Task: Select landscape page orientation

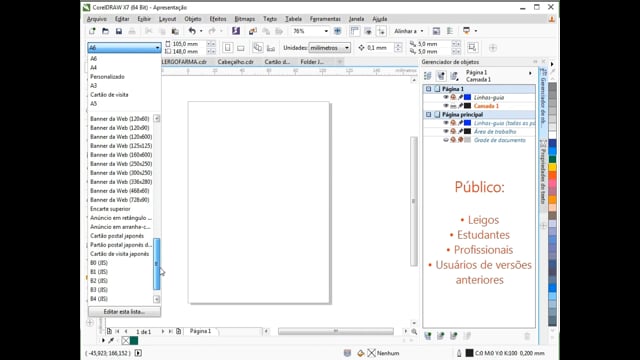Action: tap(241, 48)
